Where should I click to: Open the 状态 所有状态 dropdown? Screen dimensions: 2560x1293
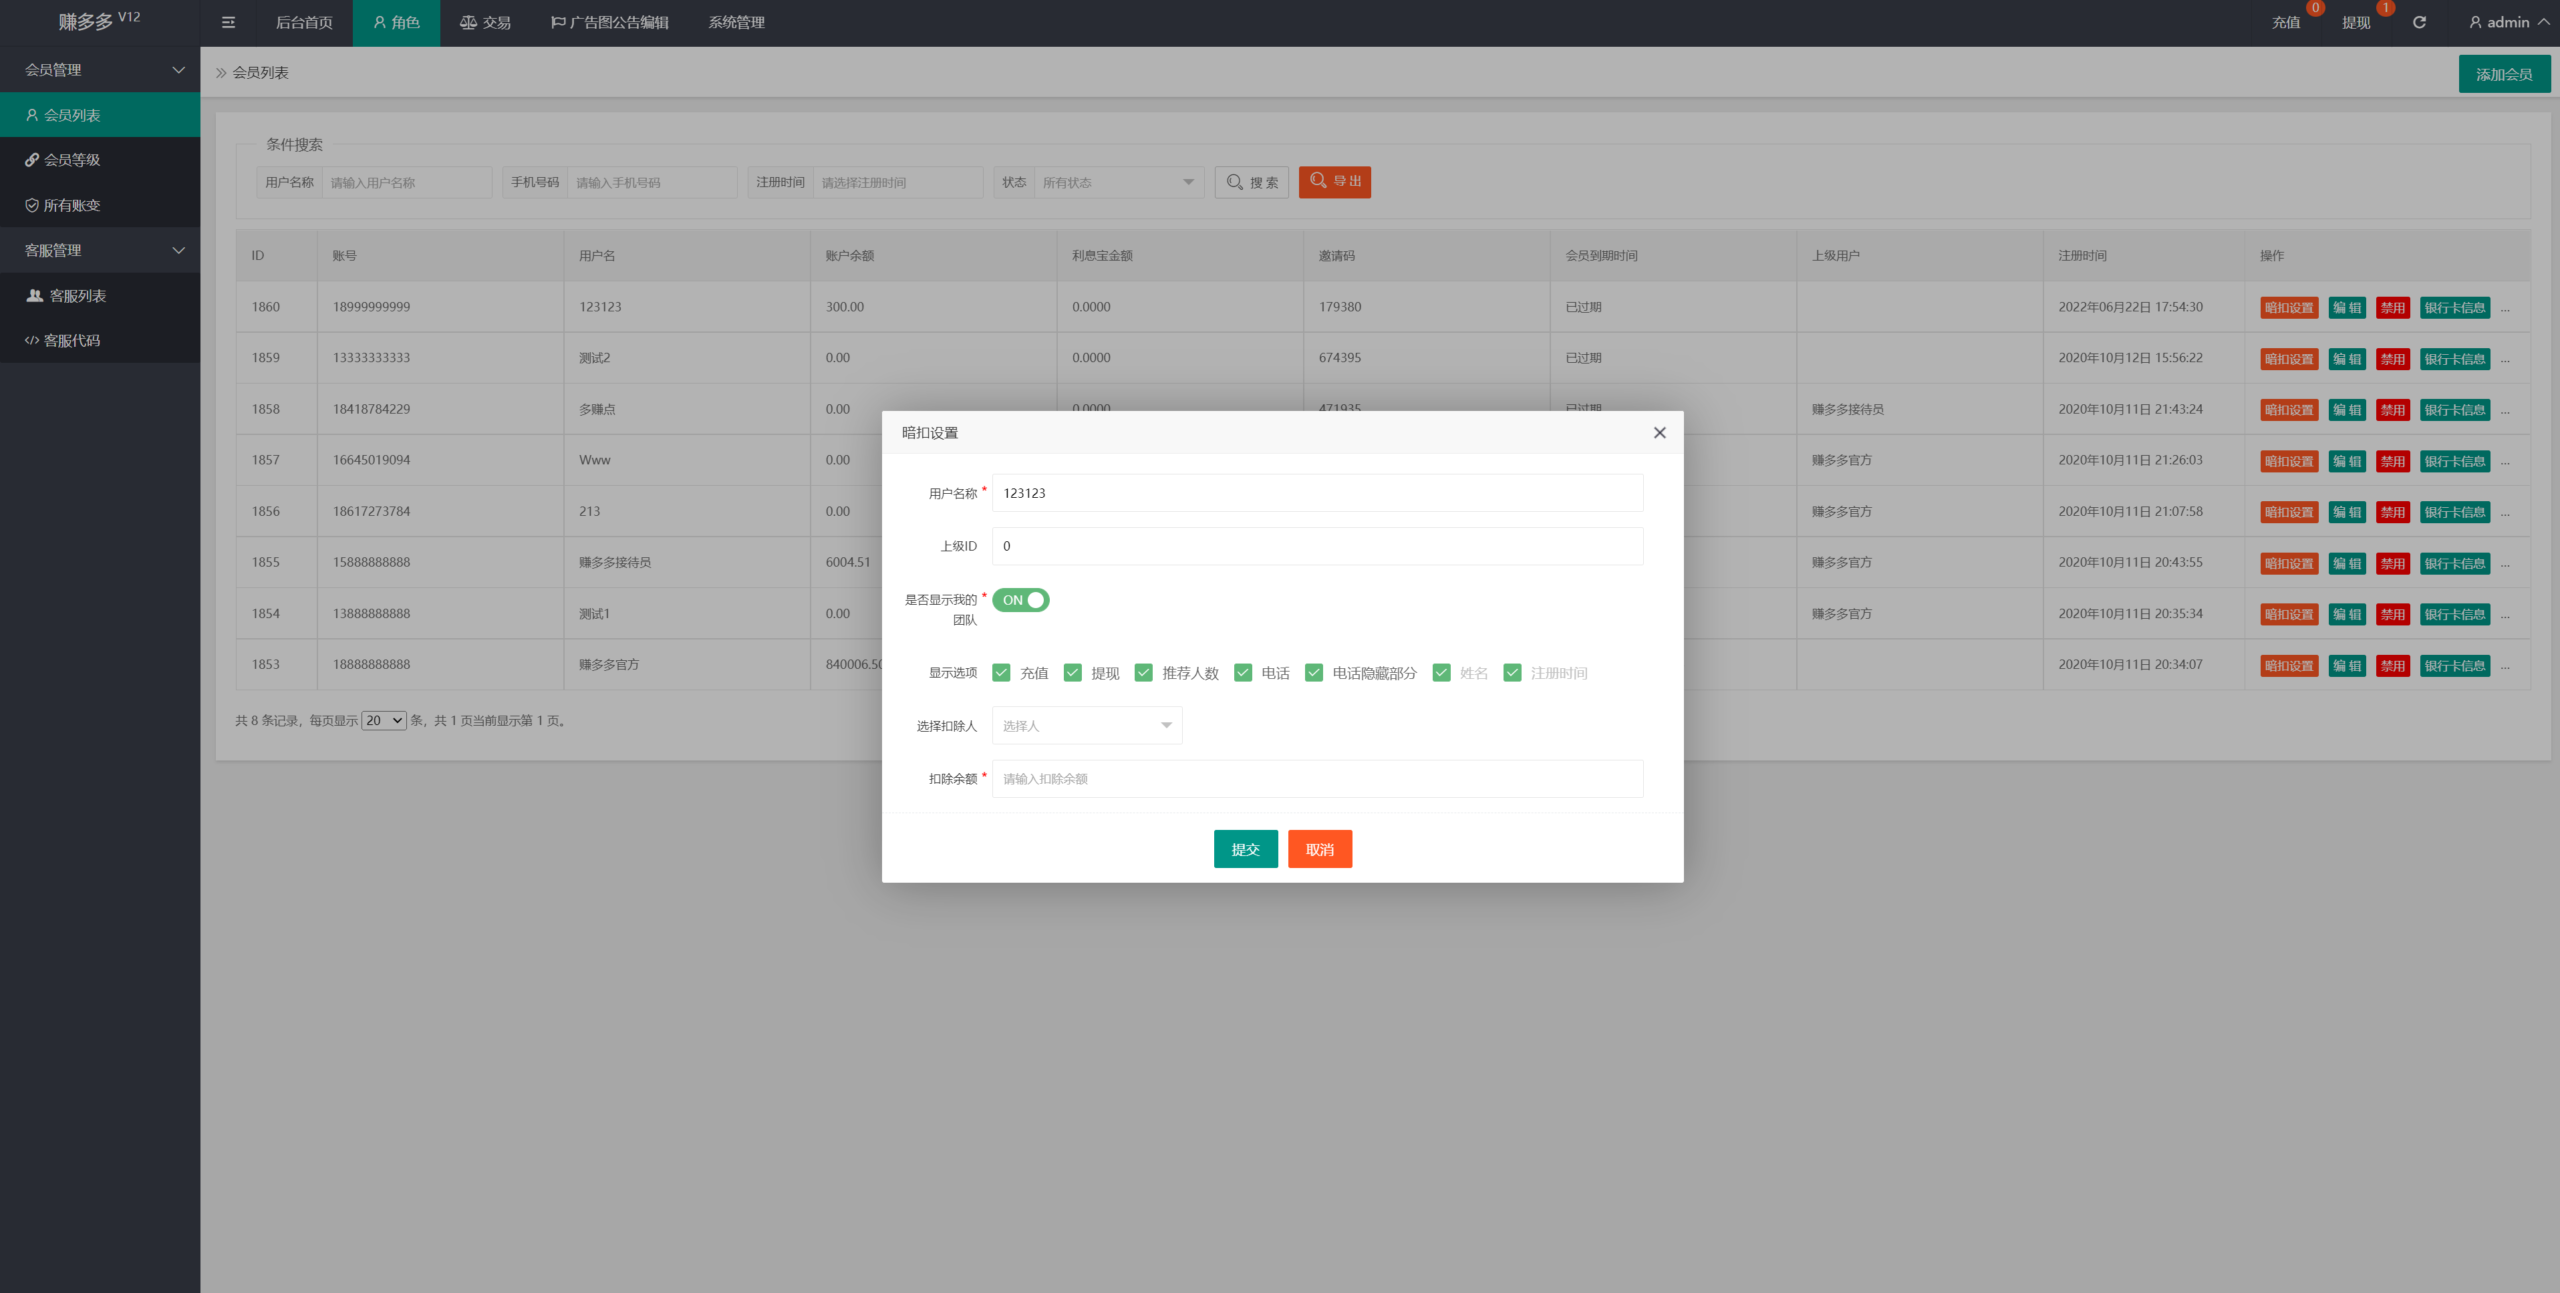1119,182
